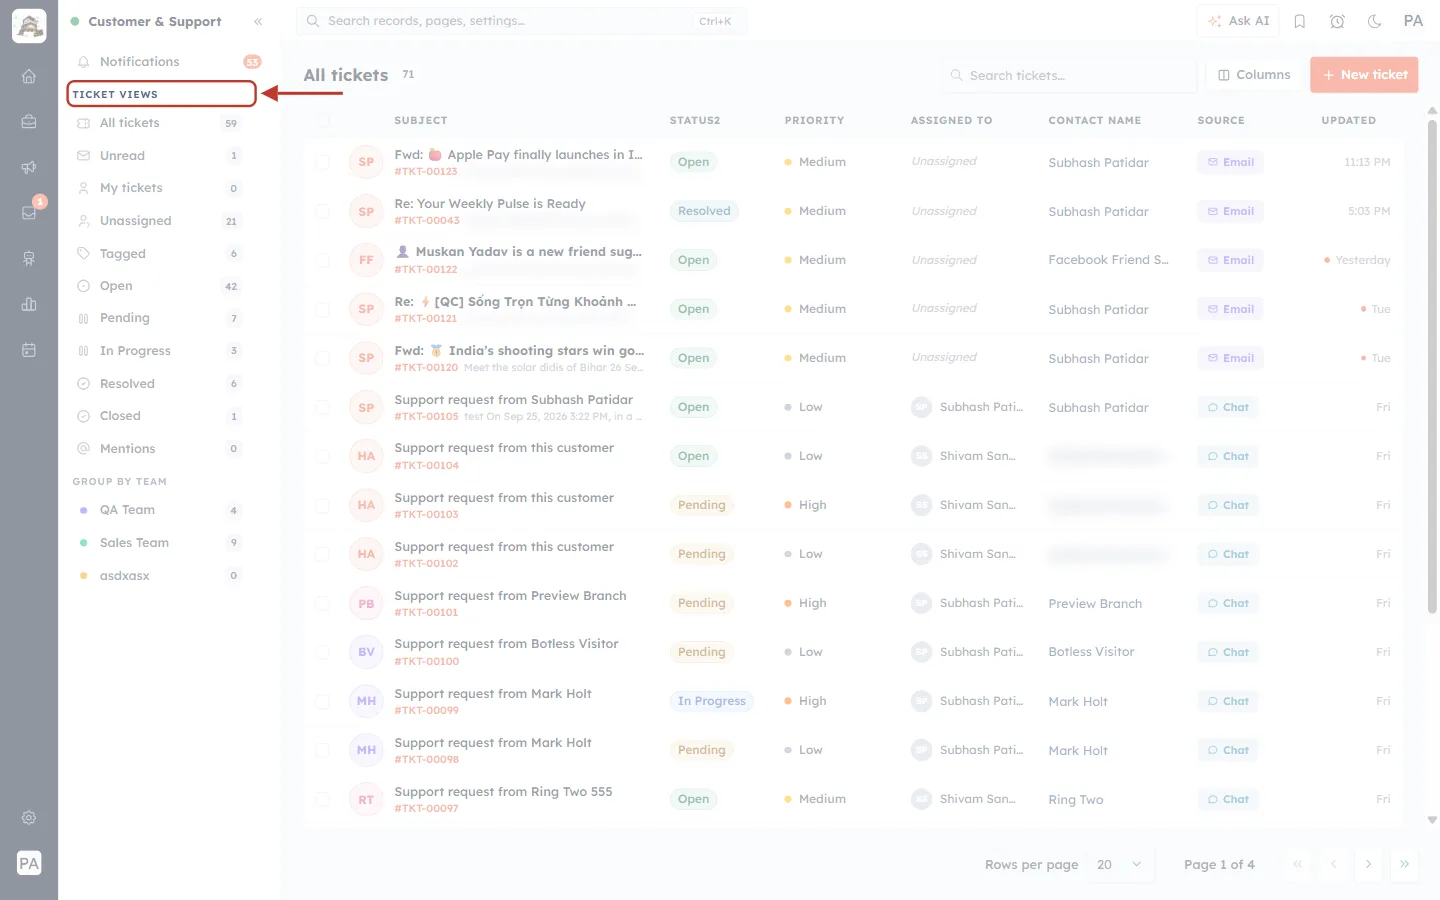
Task: Open ticket 'Support request from Botless Visitor'
Action: (506, 644)
